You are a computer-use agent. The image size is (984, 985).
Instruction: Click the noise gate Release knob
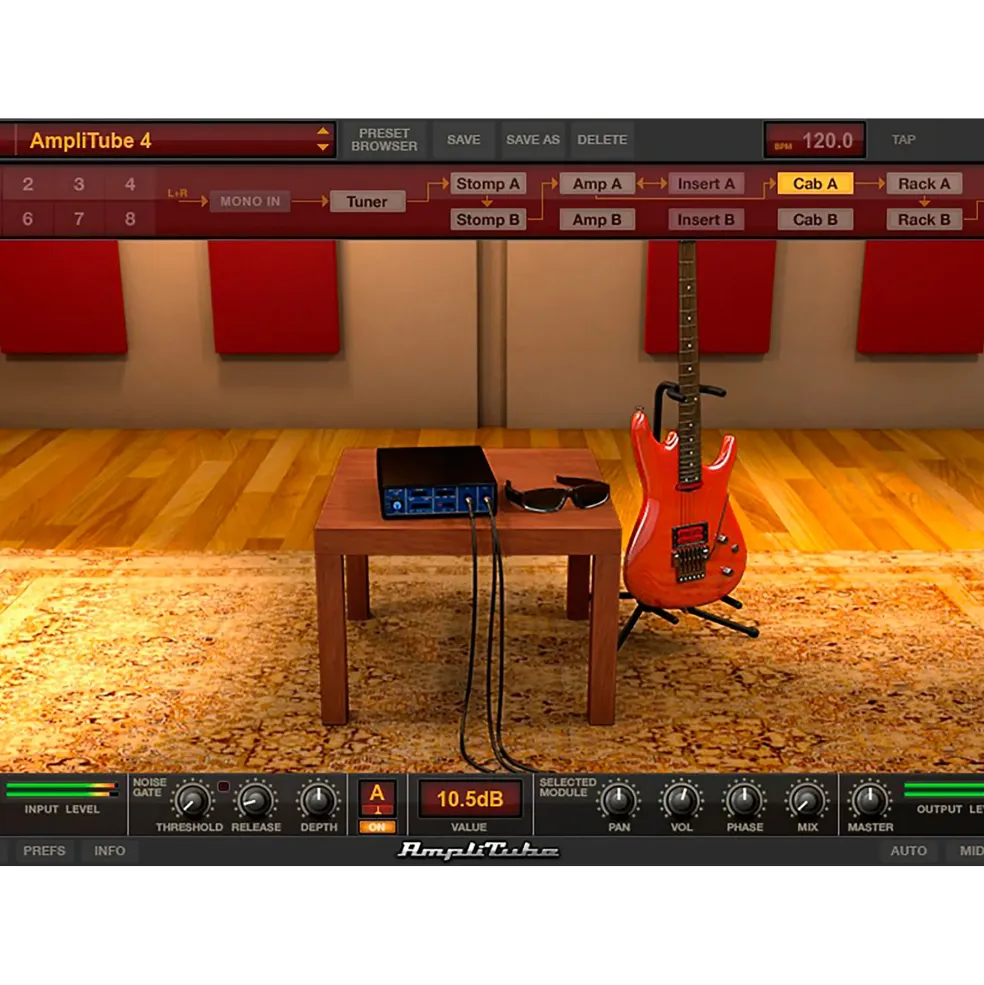256,800
